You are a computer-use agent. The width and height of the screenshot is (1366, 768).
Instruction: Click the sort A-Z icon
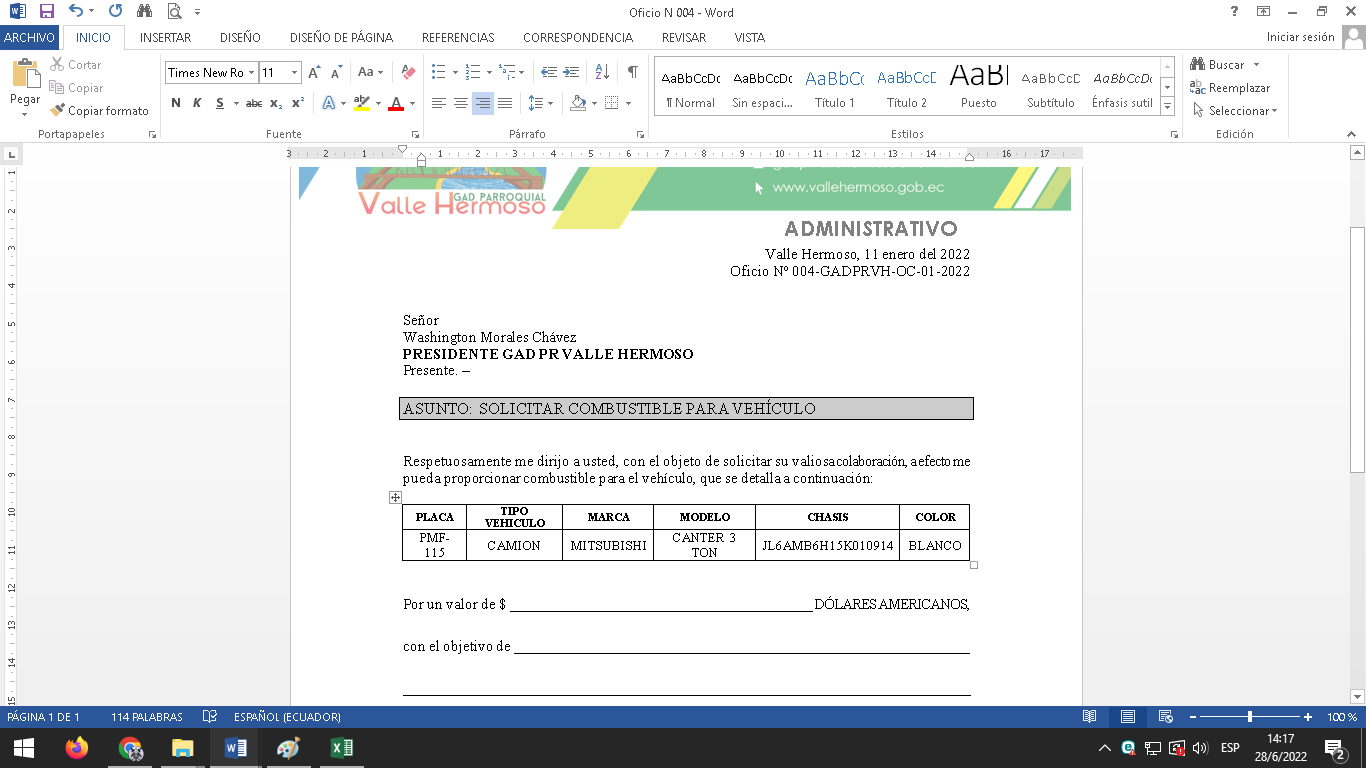[602, 72]
